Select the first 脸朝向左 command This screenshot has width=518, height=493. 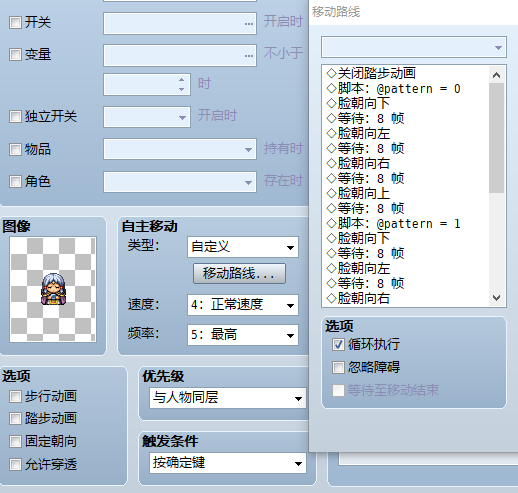pos(358,133)
